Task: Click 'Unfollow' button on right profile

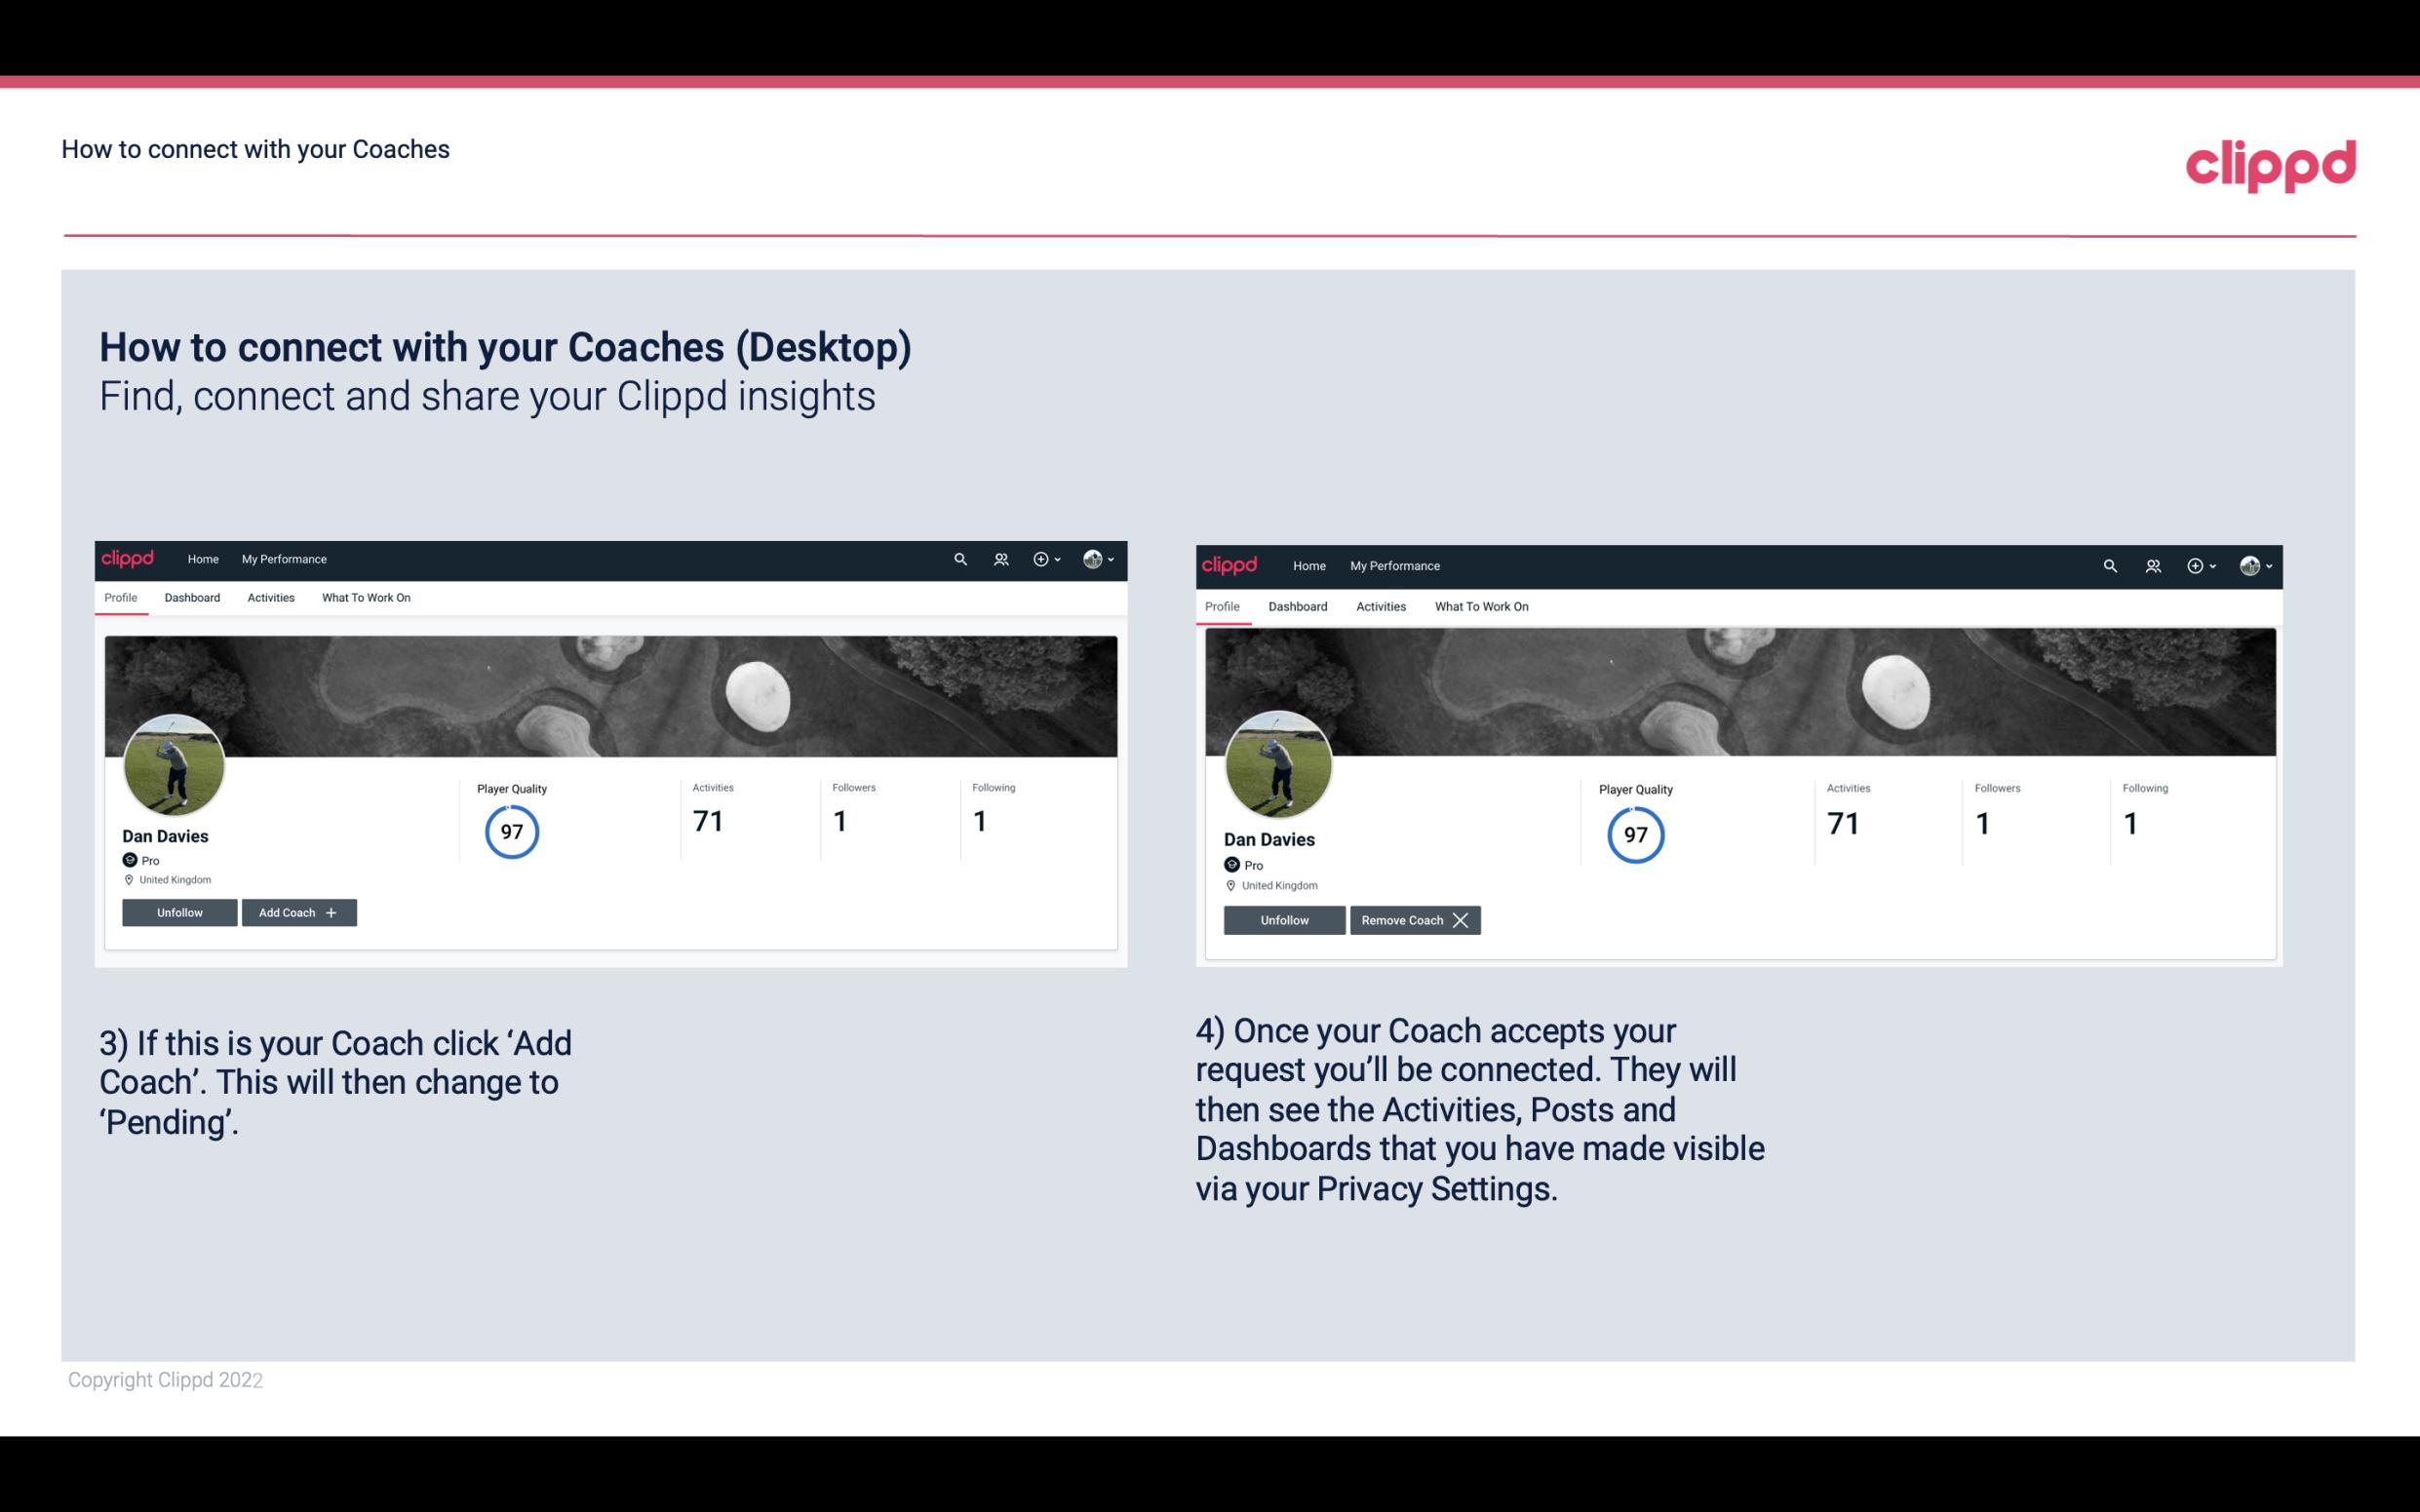Action: click(1282, 919)
